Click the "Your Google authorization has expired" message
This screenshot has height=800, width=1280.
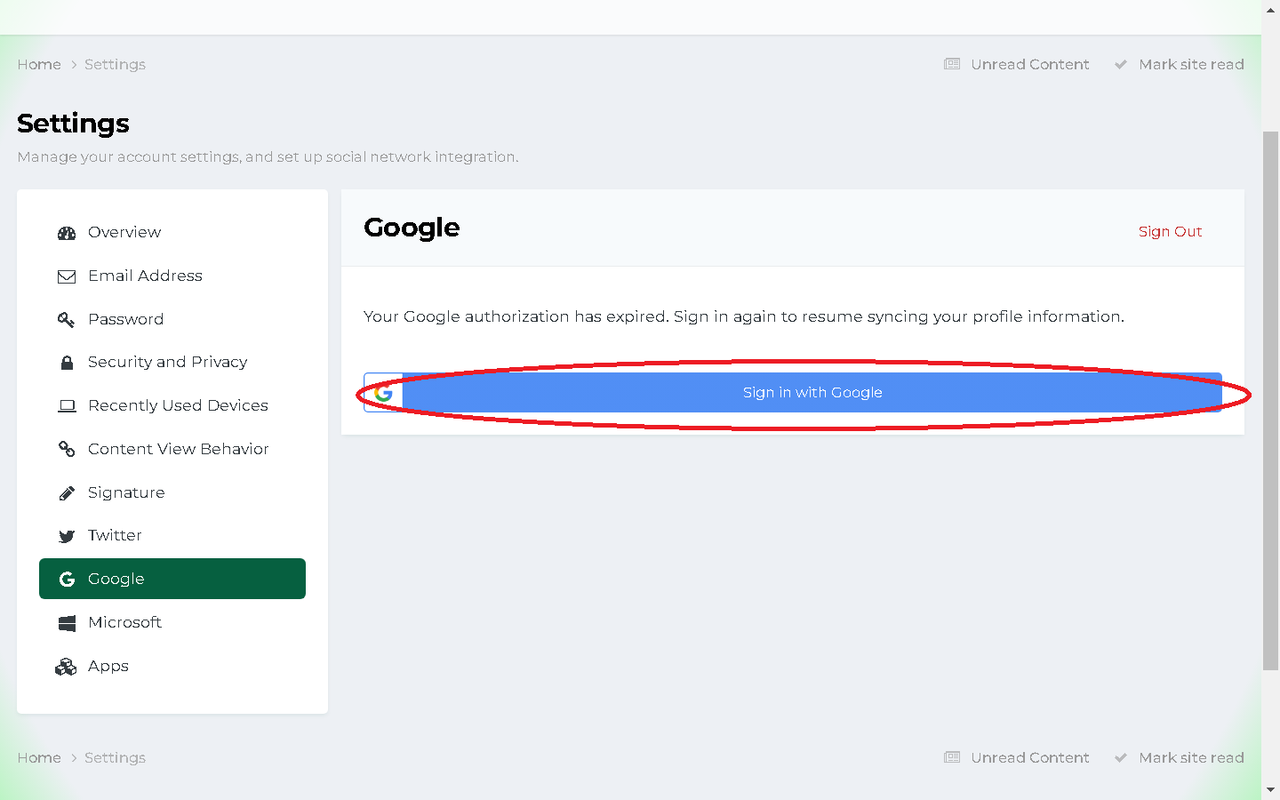[744, 317]
